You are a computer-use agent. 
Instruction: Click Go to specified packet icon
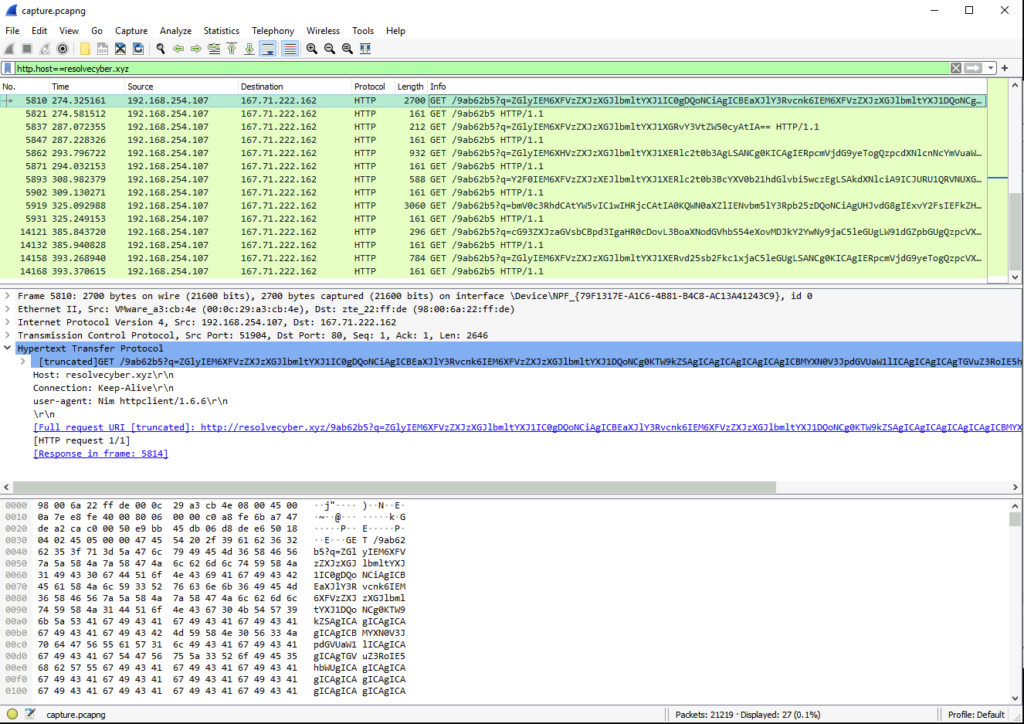tap(214, 49)
